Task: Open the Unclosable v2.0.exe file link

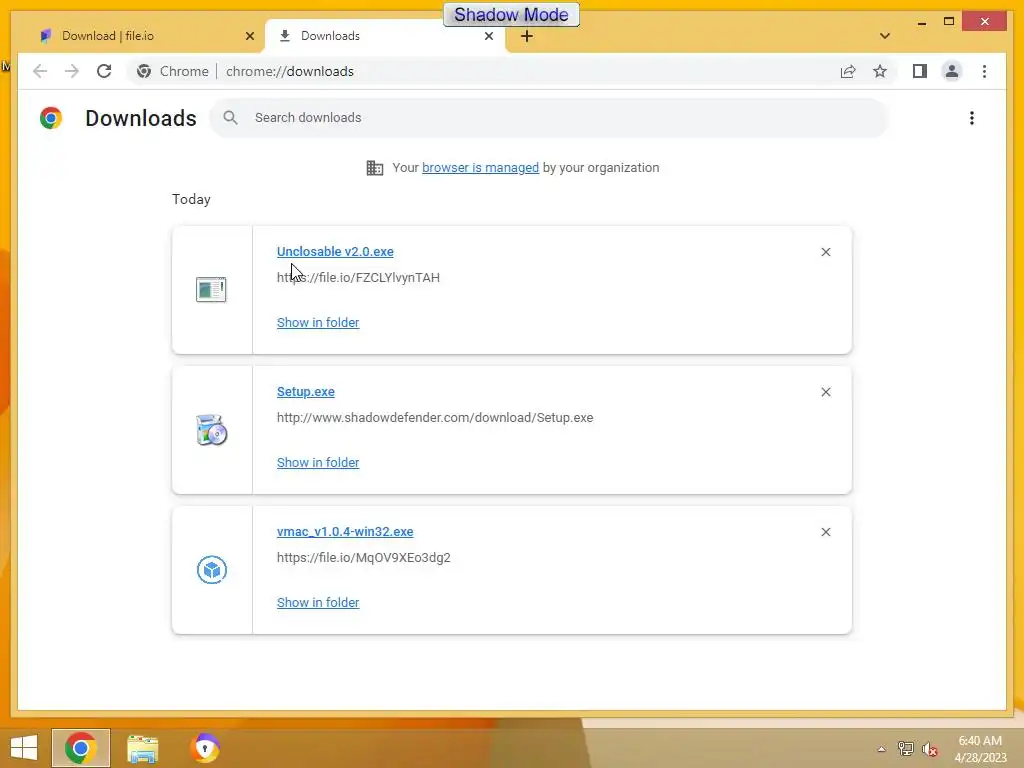Action: [x=335, y=251]
